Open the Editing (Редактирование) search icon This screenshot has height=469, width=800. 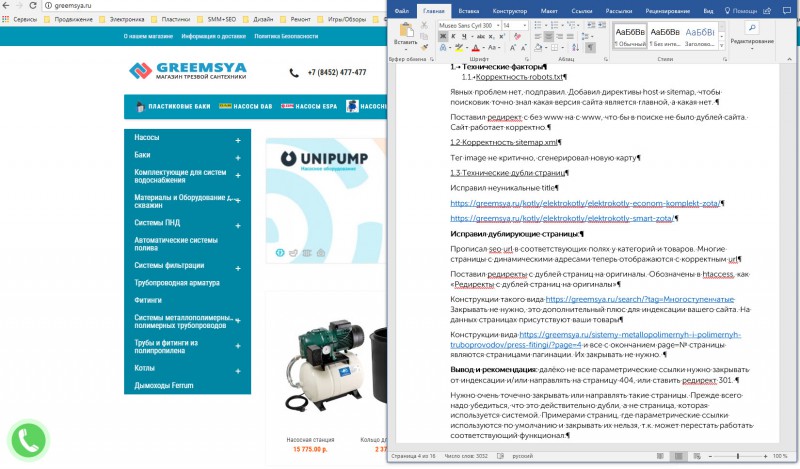click(x=752, y=29)
